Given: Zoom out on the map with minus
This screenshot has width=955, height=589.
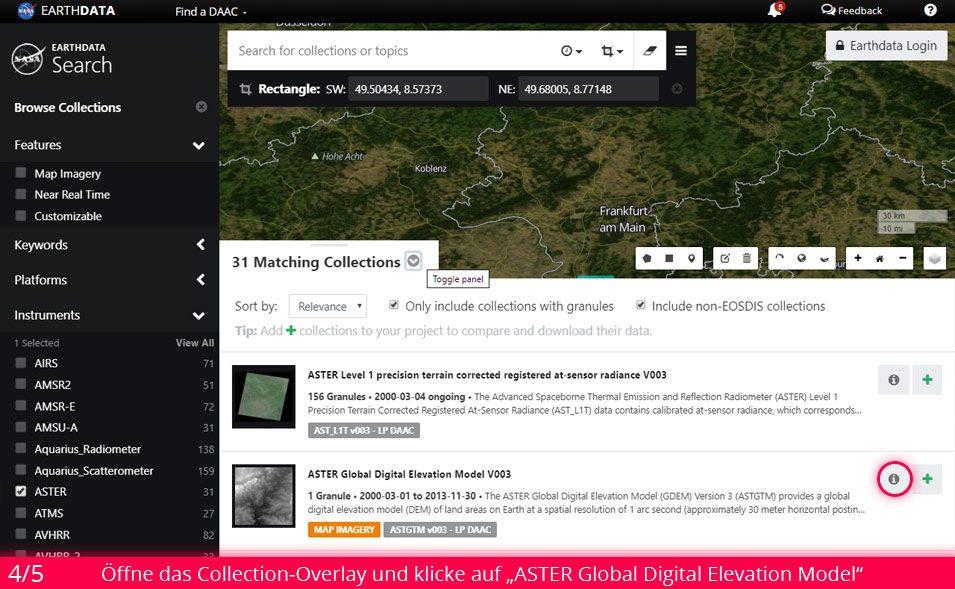Looking at the screenshot, I should [x=903, y=258].
